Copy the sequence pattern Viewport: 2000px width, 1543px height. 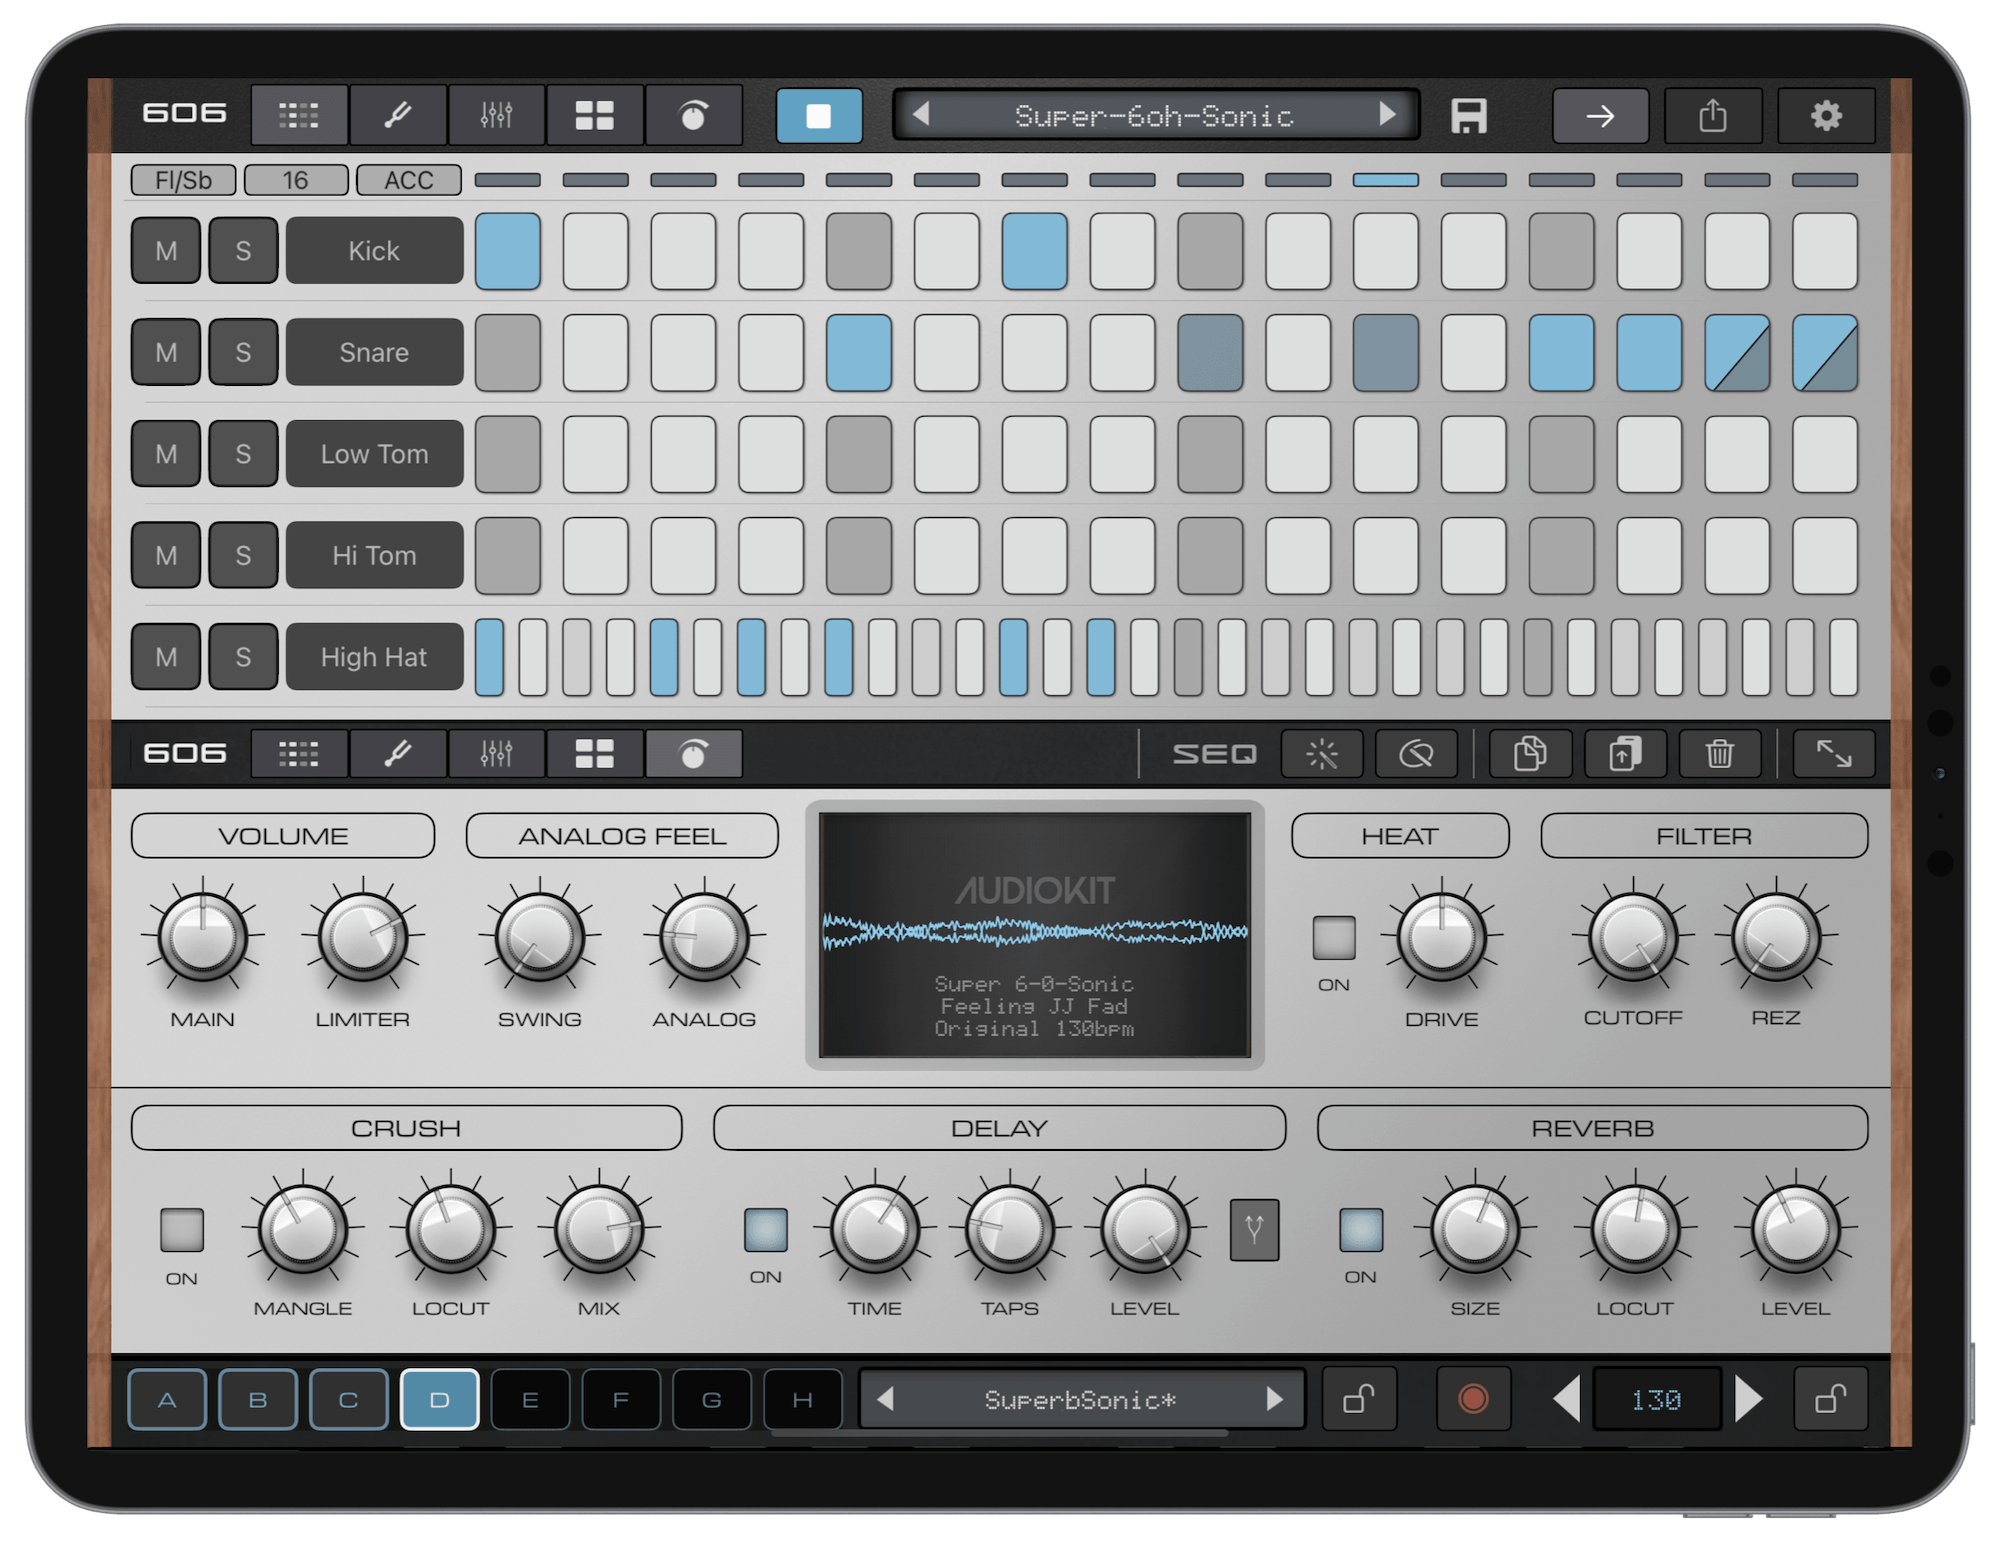point(1530,753)
